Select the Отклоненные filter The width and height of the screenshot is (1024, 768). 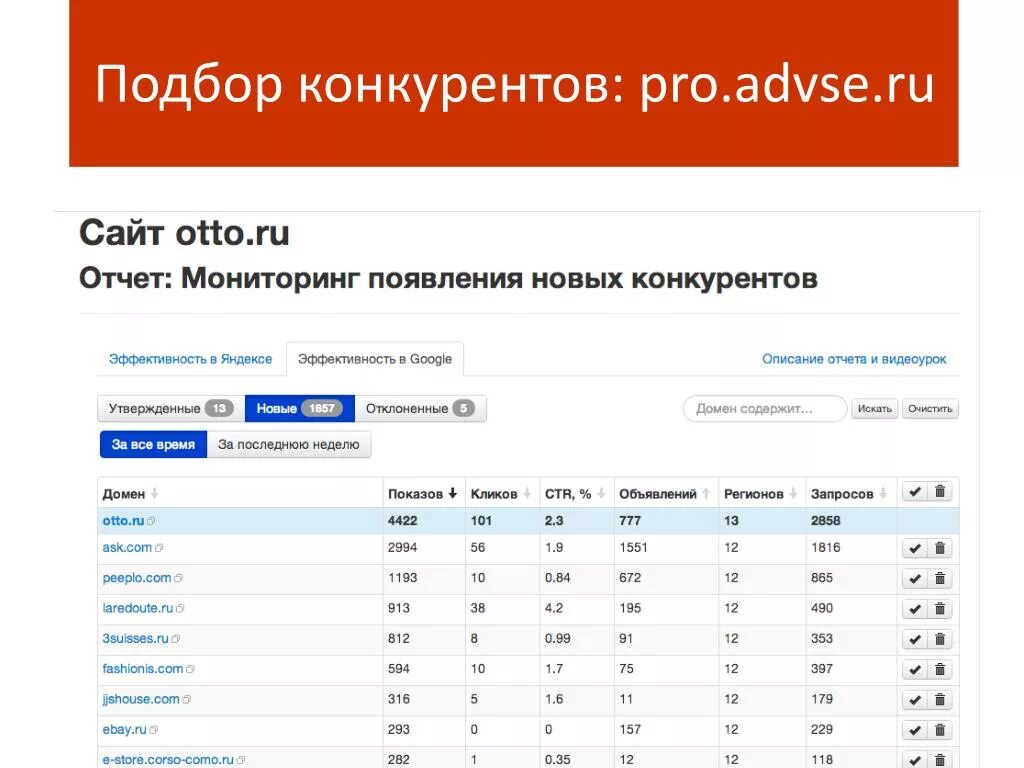(420, 409)
